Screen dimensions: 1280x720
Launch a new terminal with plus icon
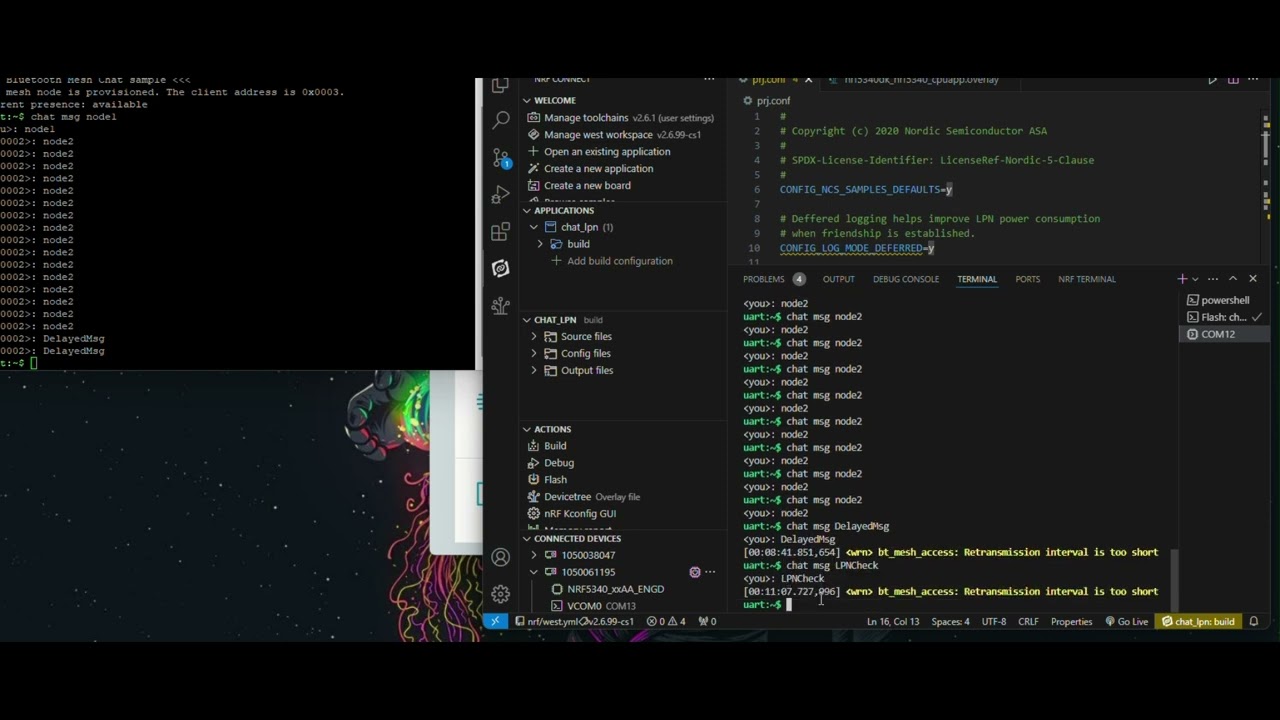tap(1182, 279)
